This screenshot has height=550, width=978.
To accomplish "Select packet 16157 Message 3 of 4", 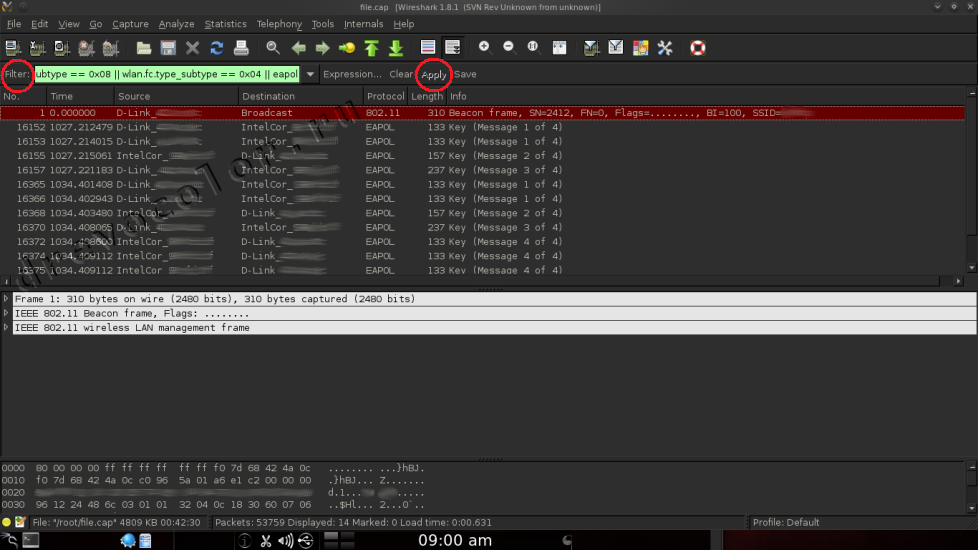I will point(483,170).
